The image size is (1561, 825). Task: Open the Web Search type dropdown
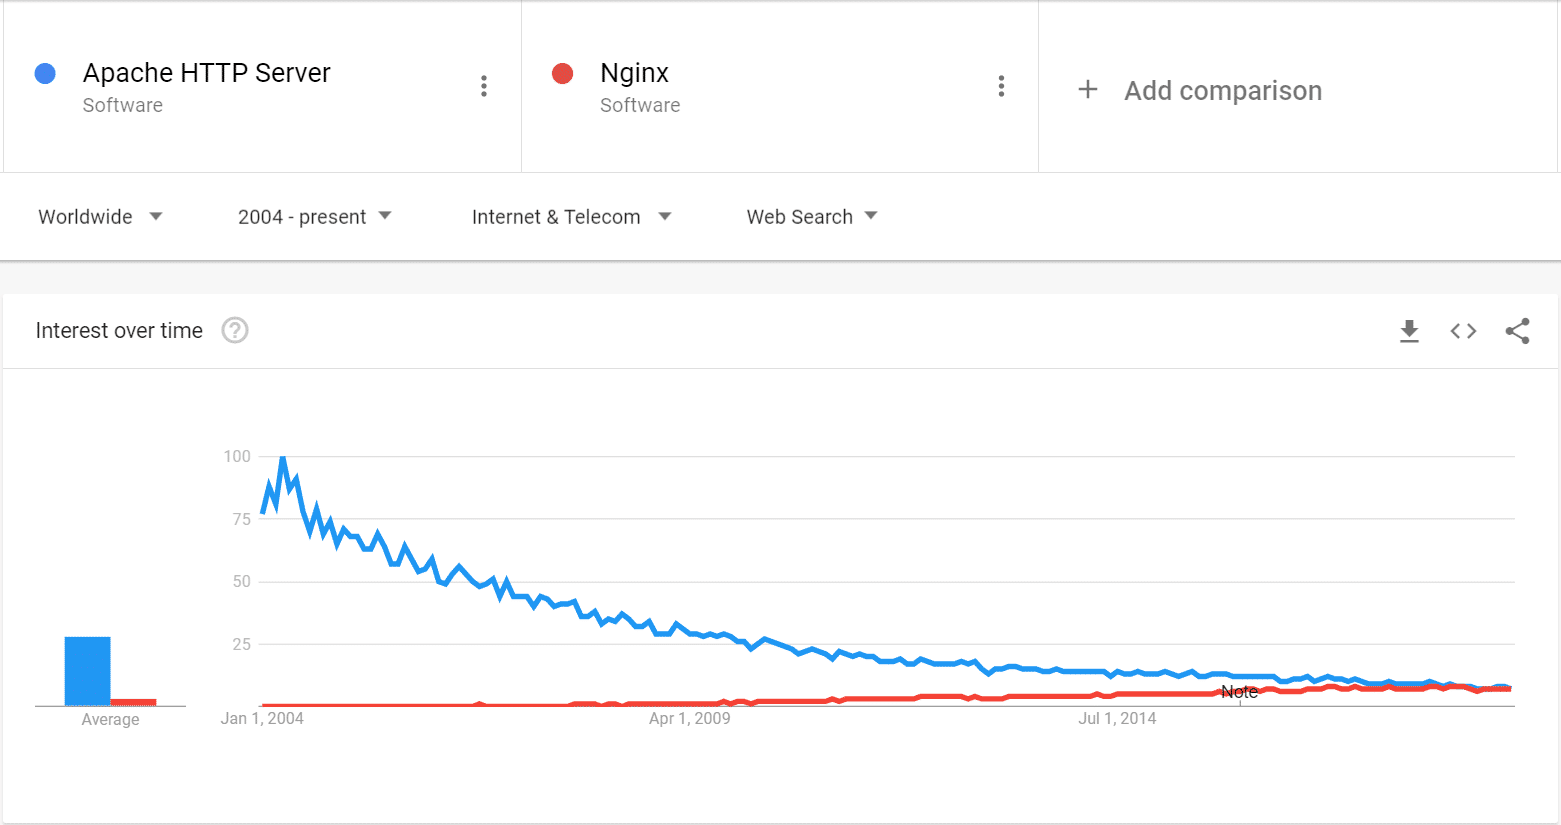click(x=812, y=216)
